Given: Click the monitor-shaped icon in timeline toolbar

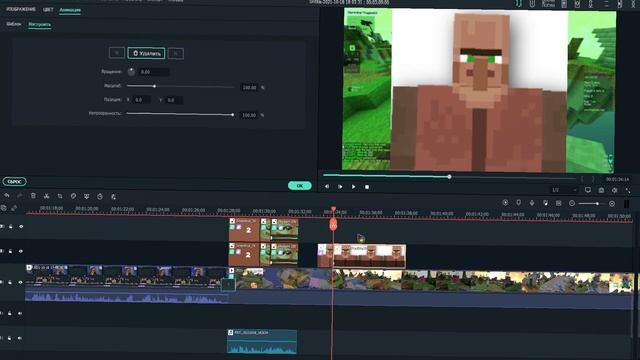Looking at the screenshot, I should click(87, 196).
